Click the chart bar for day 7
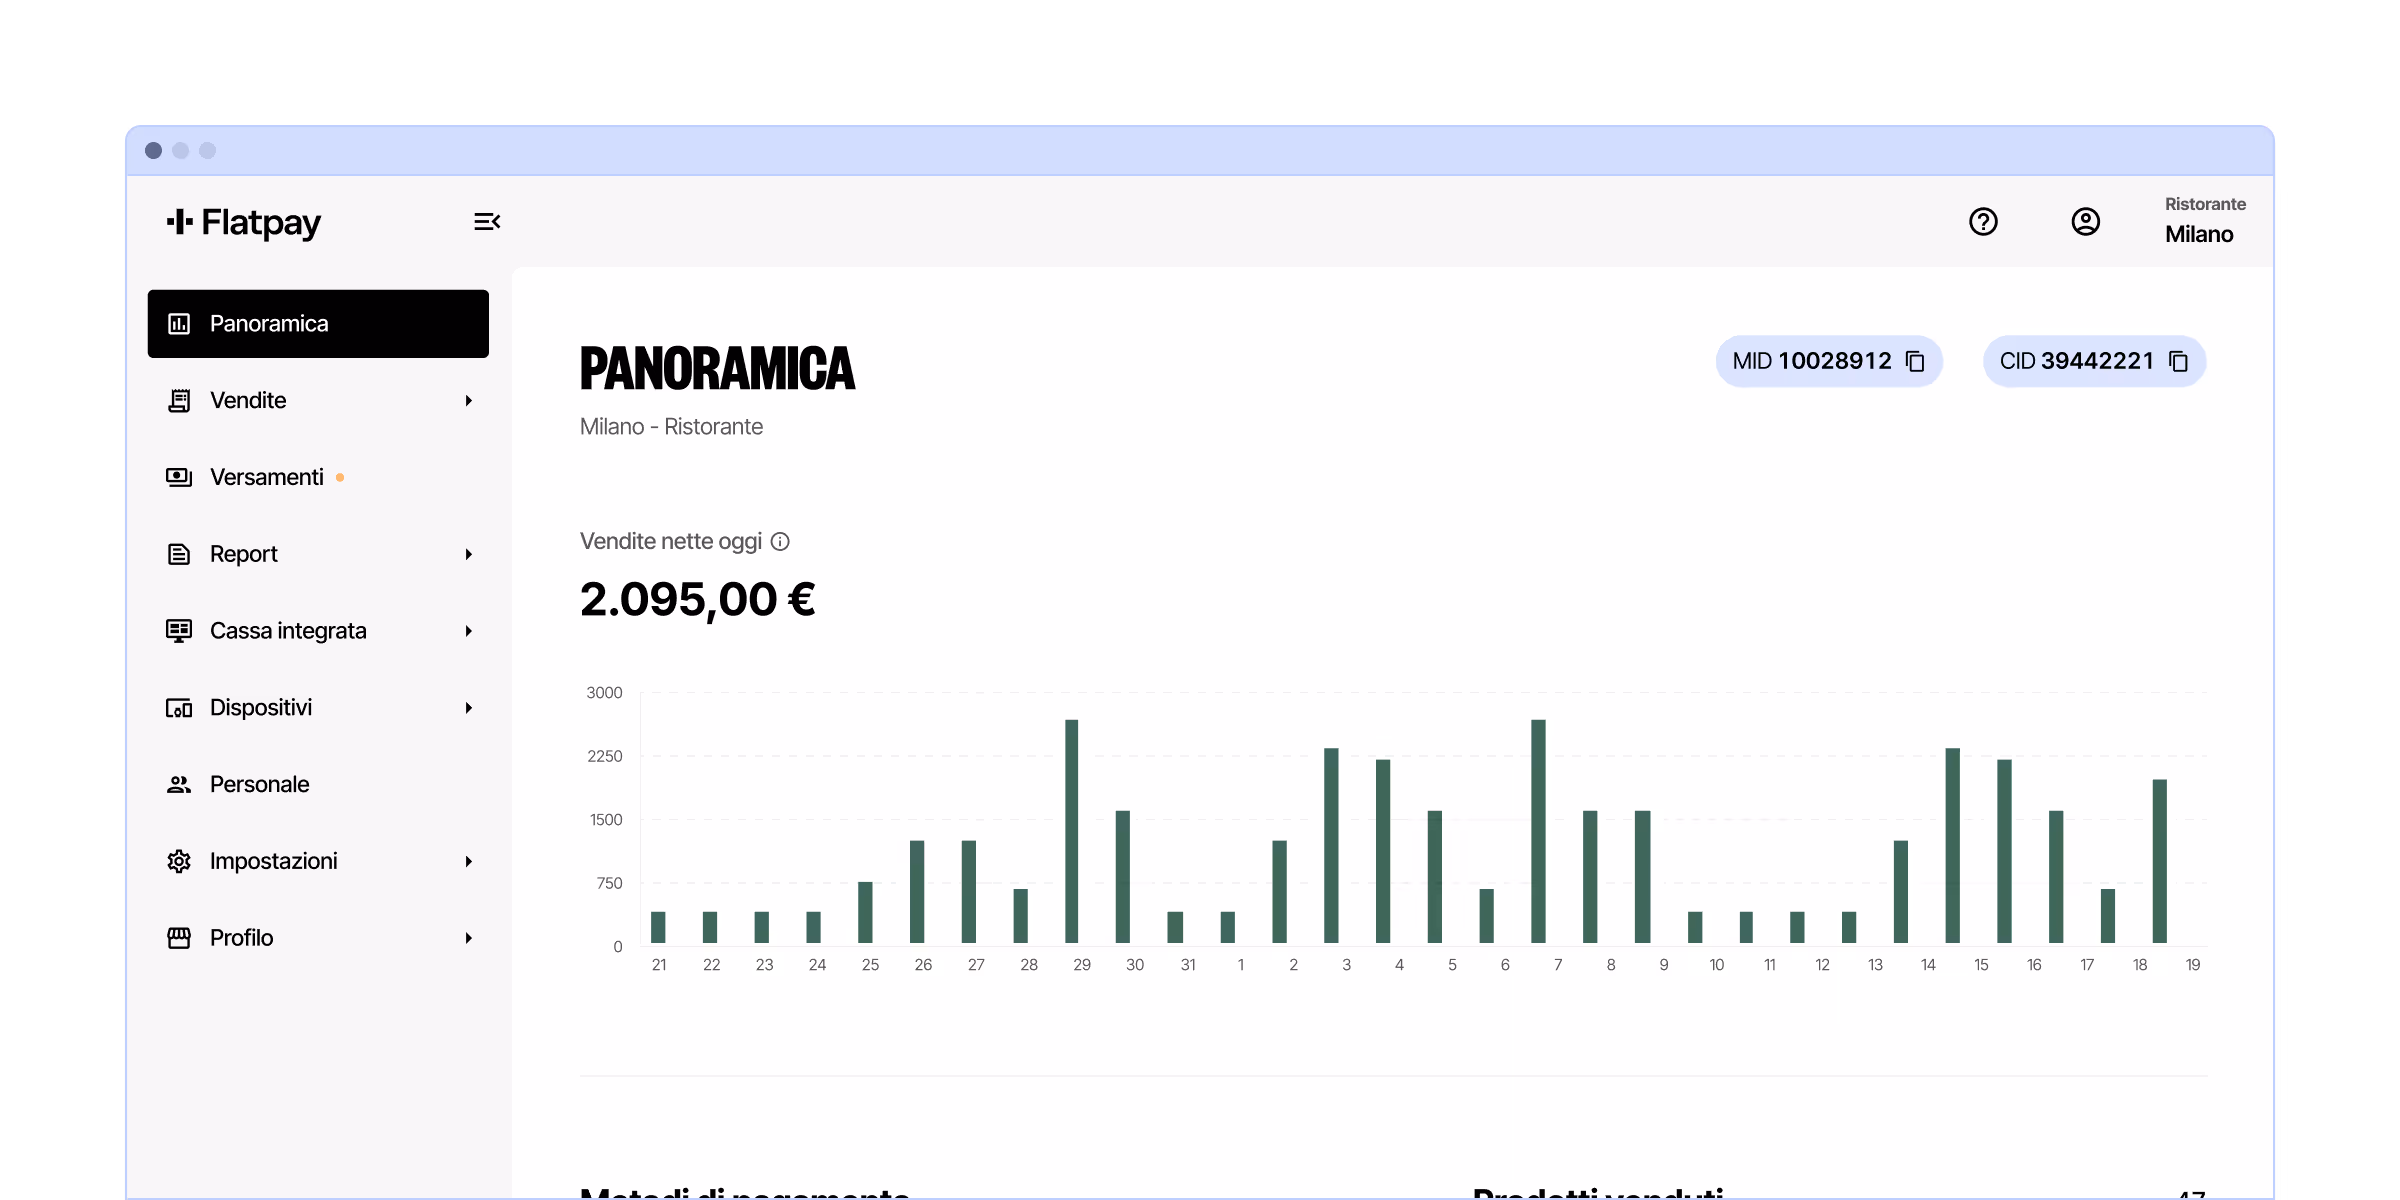2400x1200 pixels. [x=1538, y=830]
